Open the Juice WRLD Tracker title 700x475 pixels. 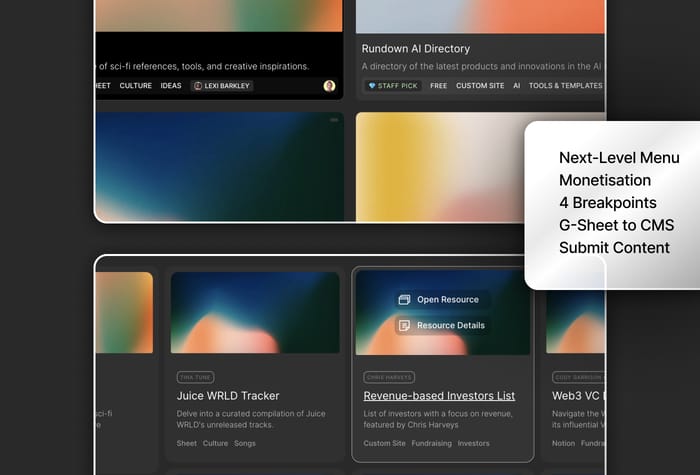pos(228,396)
